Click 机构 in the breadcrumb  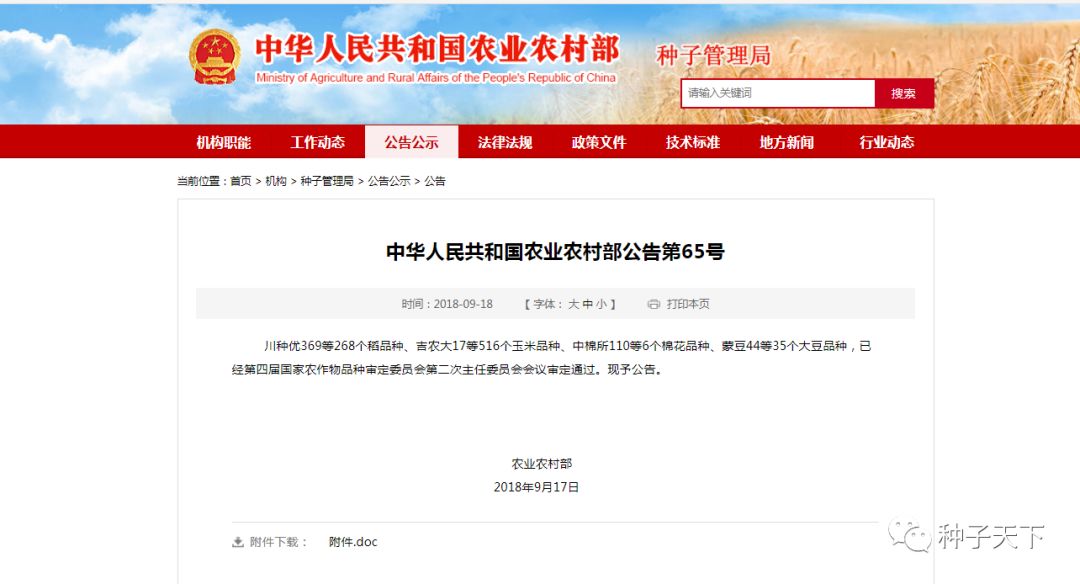(x=276, y=181)
